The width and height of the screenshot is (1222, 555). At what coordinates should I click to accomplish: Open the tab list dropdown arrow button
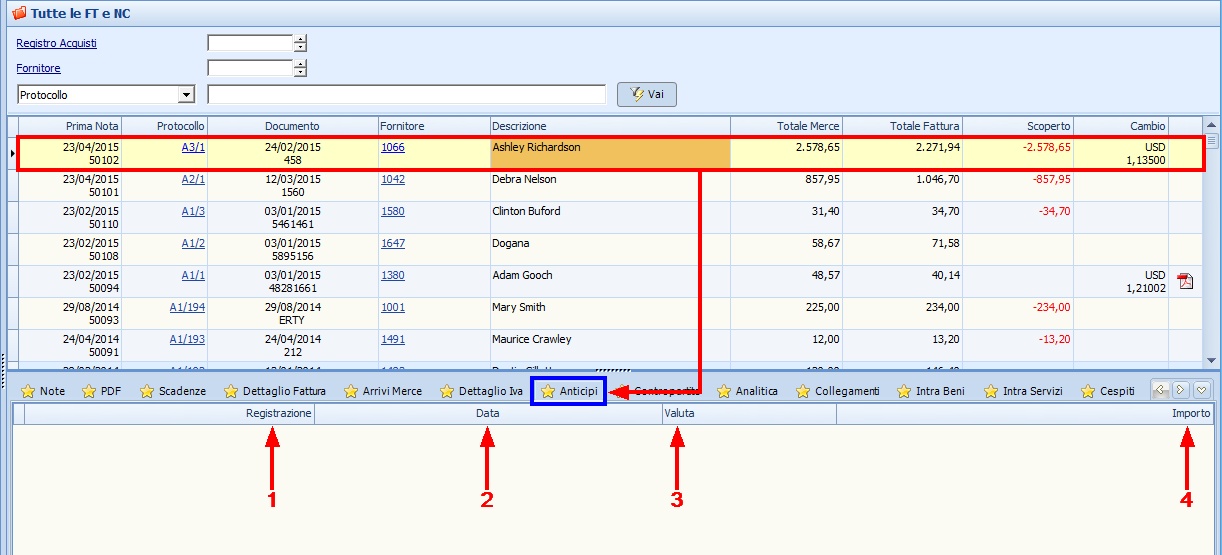click(1202, 391)
